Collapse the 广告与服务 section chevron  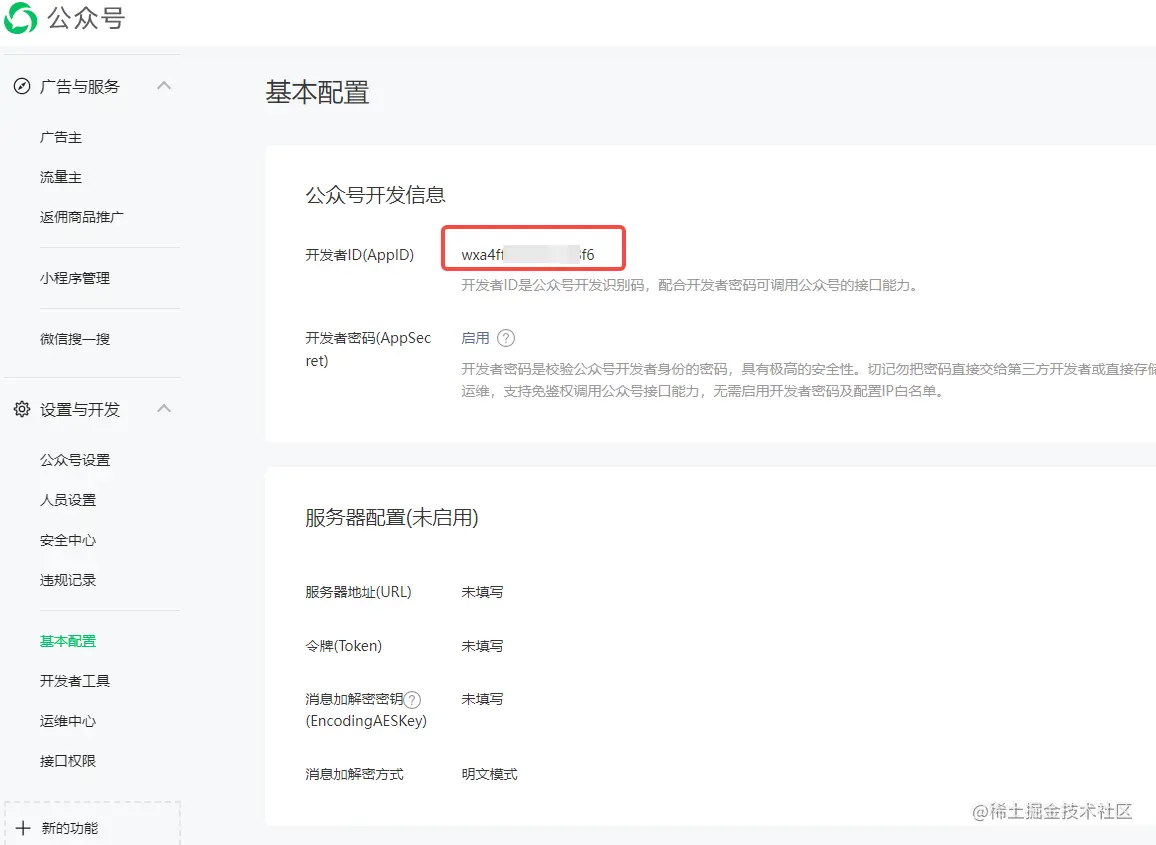[x=163, y=86]
